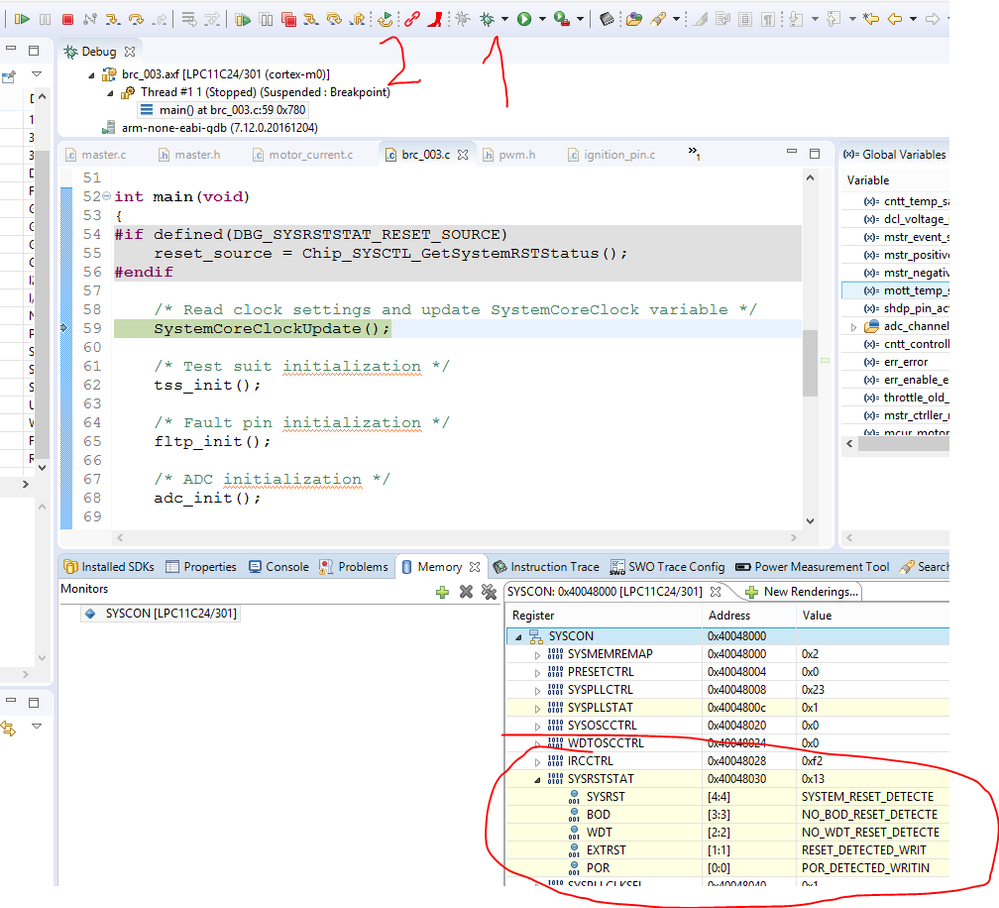Click the editor vertical scrollbar thumb

[810, 363]
